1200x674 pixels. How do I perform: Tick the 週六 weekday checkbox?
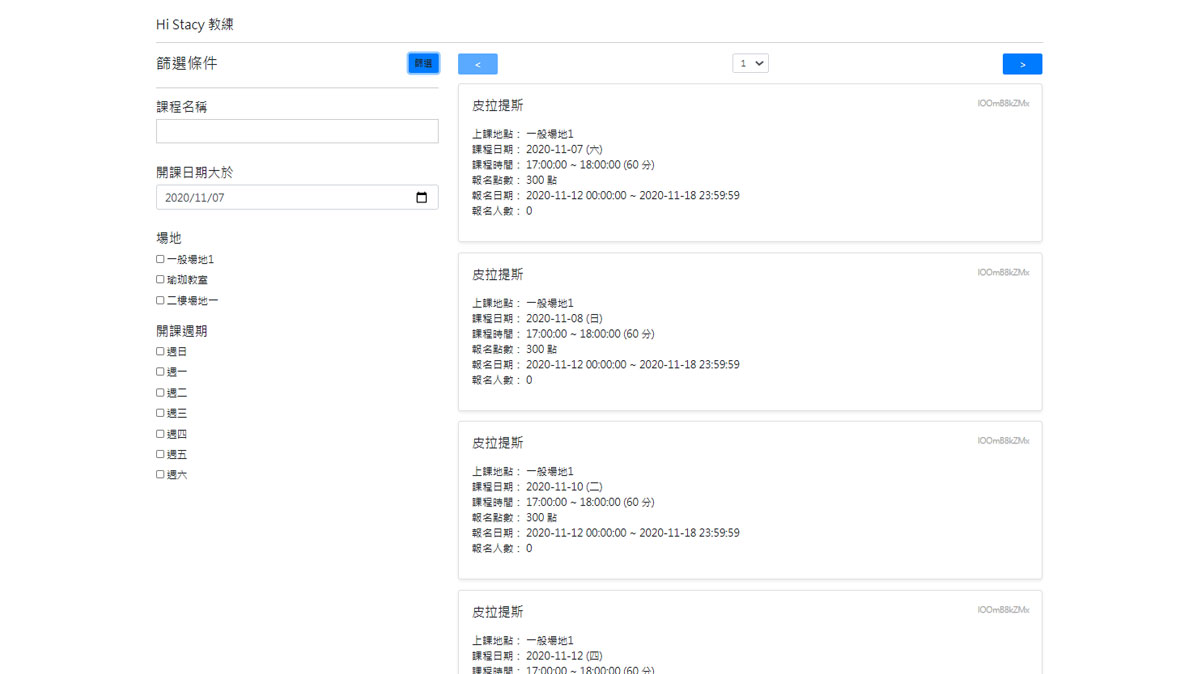pos(160,475)
